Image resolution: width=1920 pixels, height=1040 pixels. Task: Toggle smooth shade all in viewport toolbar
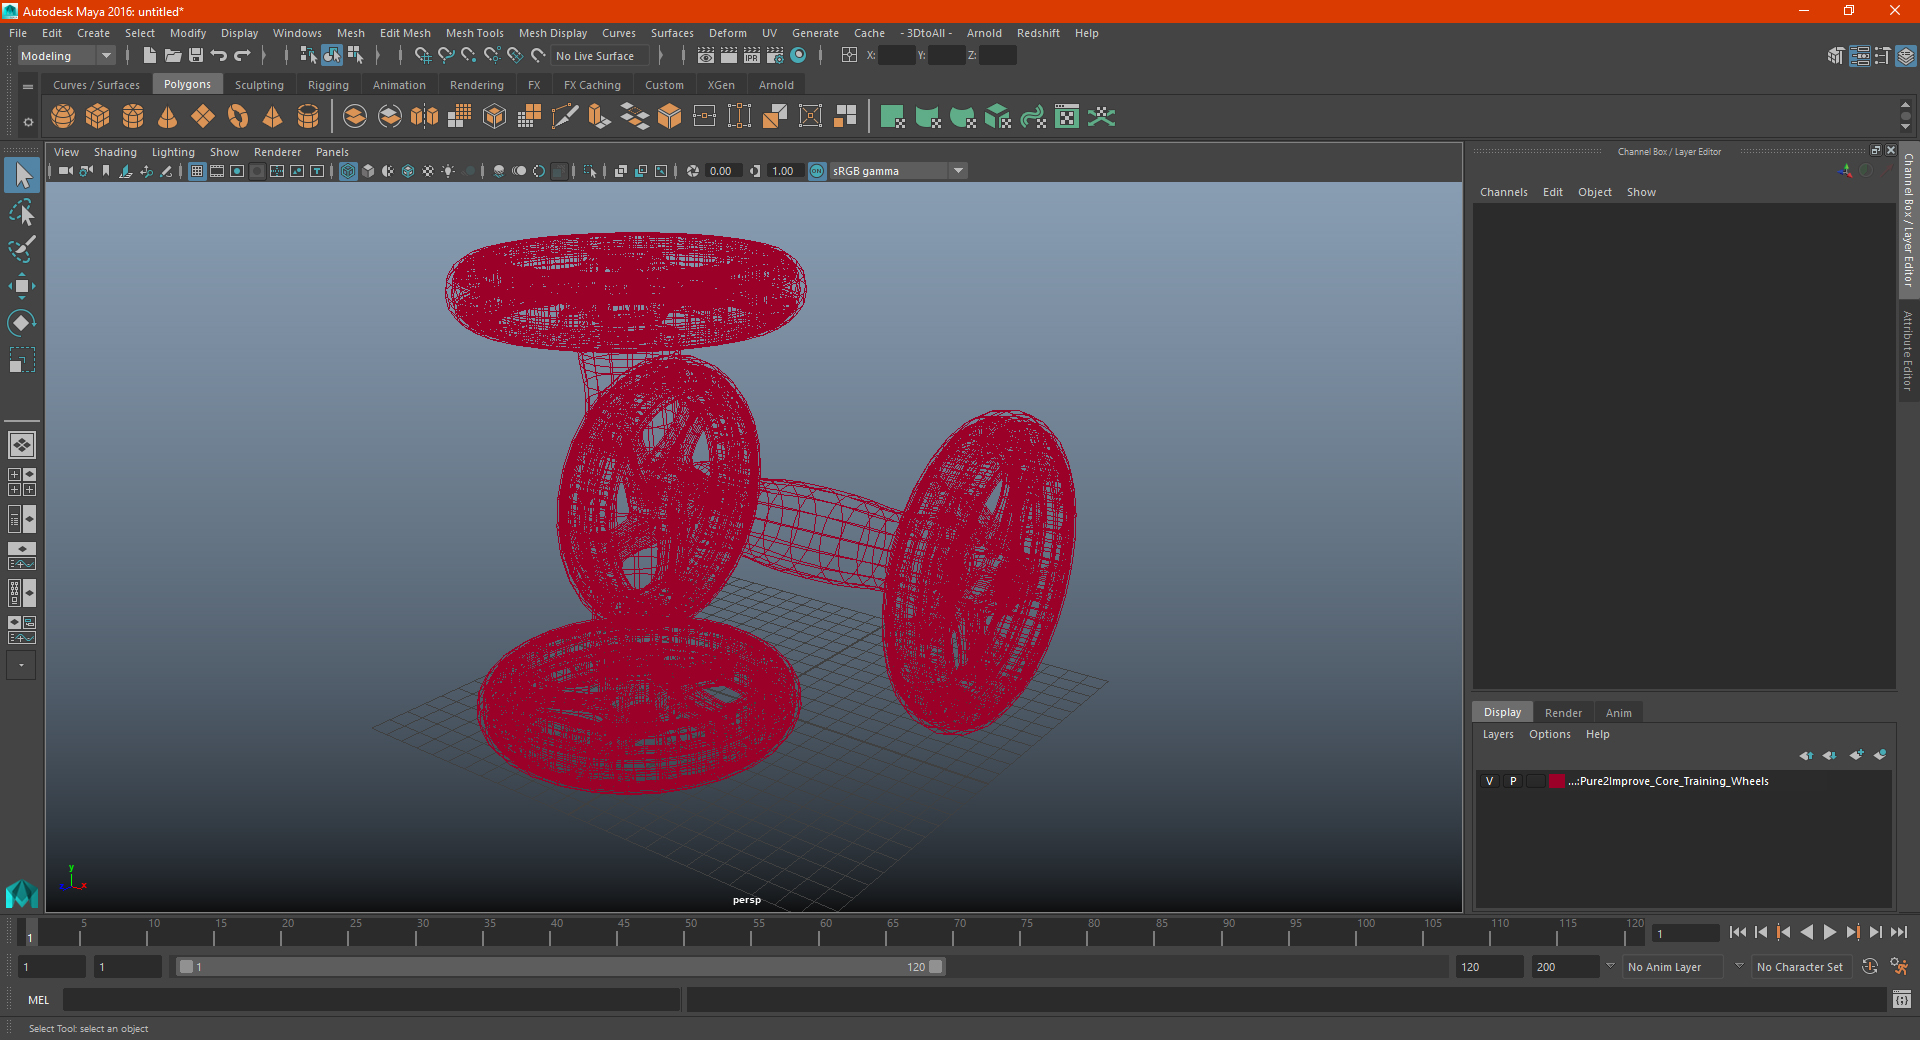tap(368, 171)
